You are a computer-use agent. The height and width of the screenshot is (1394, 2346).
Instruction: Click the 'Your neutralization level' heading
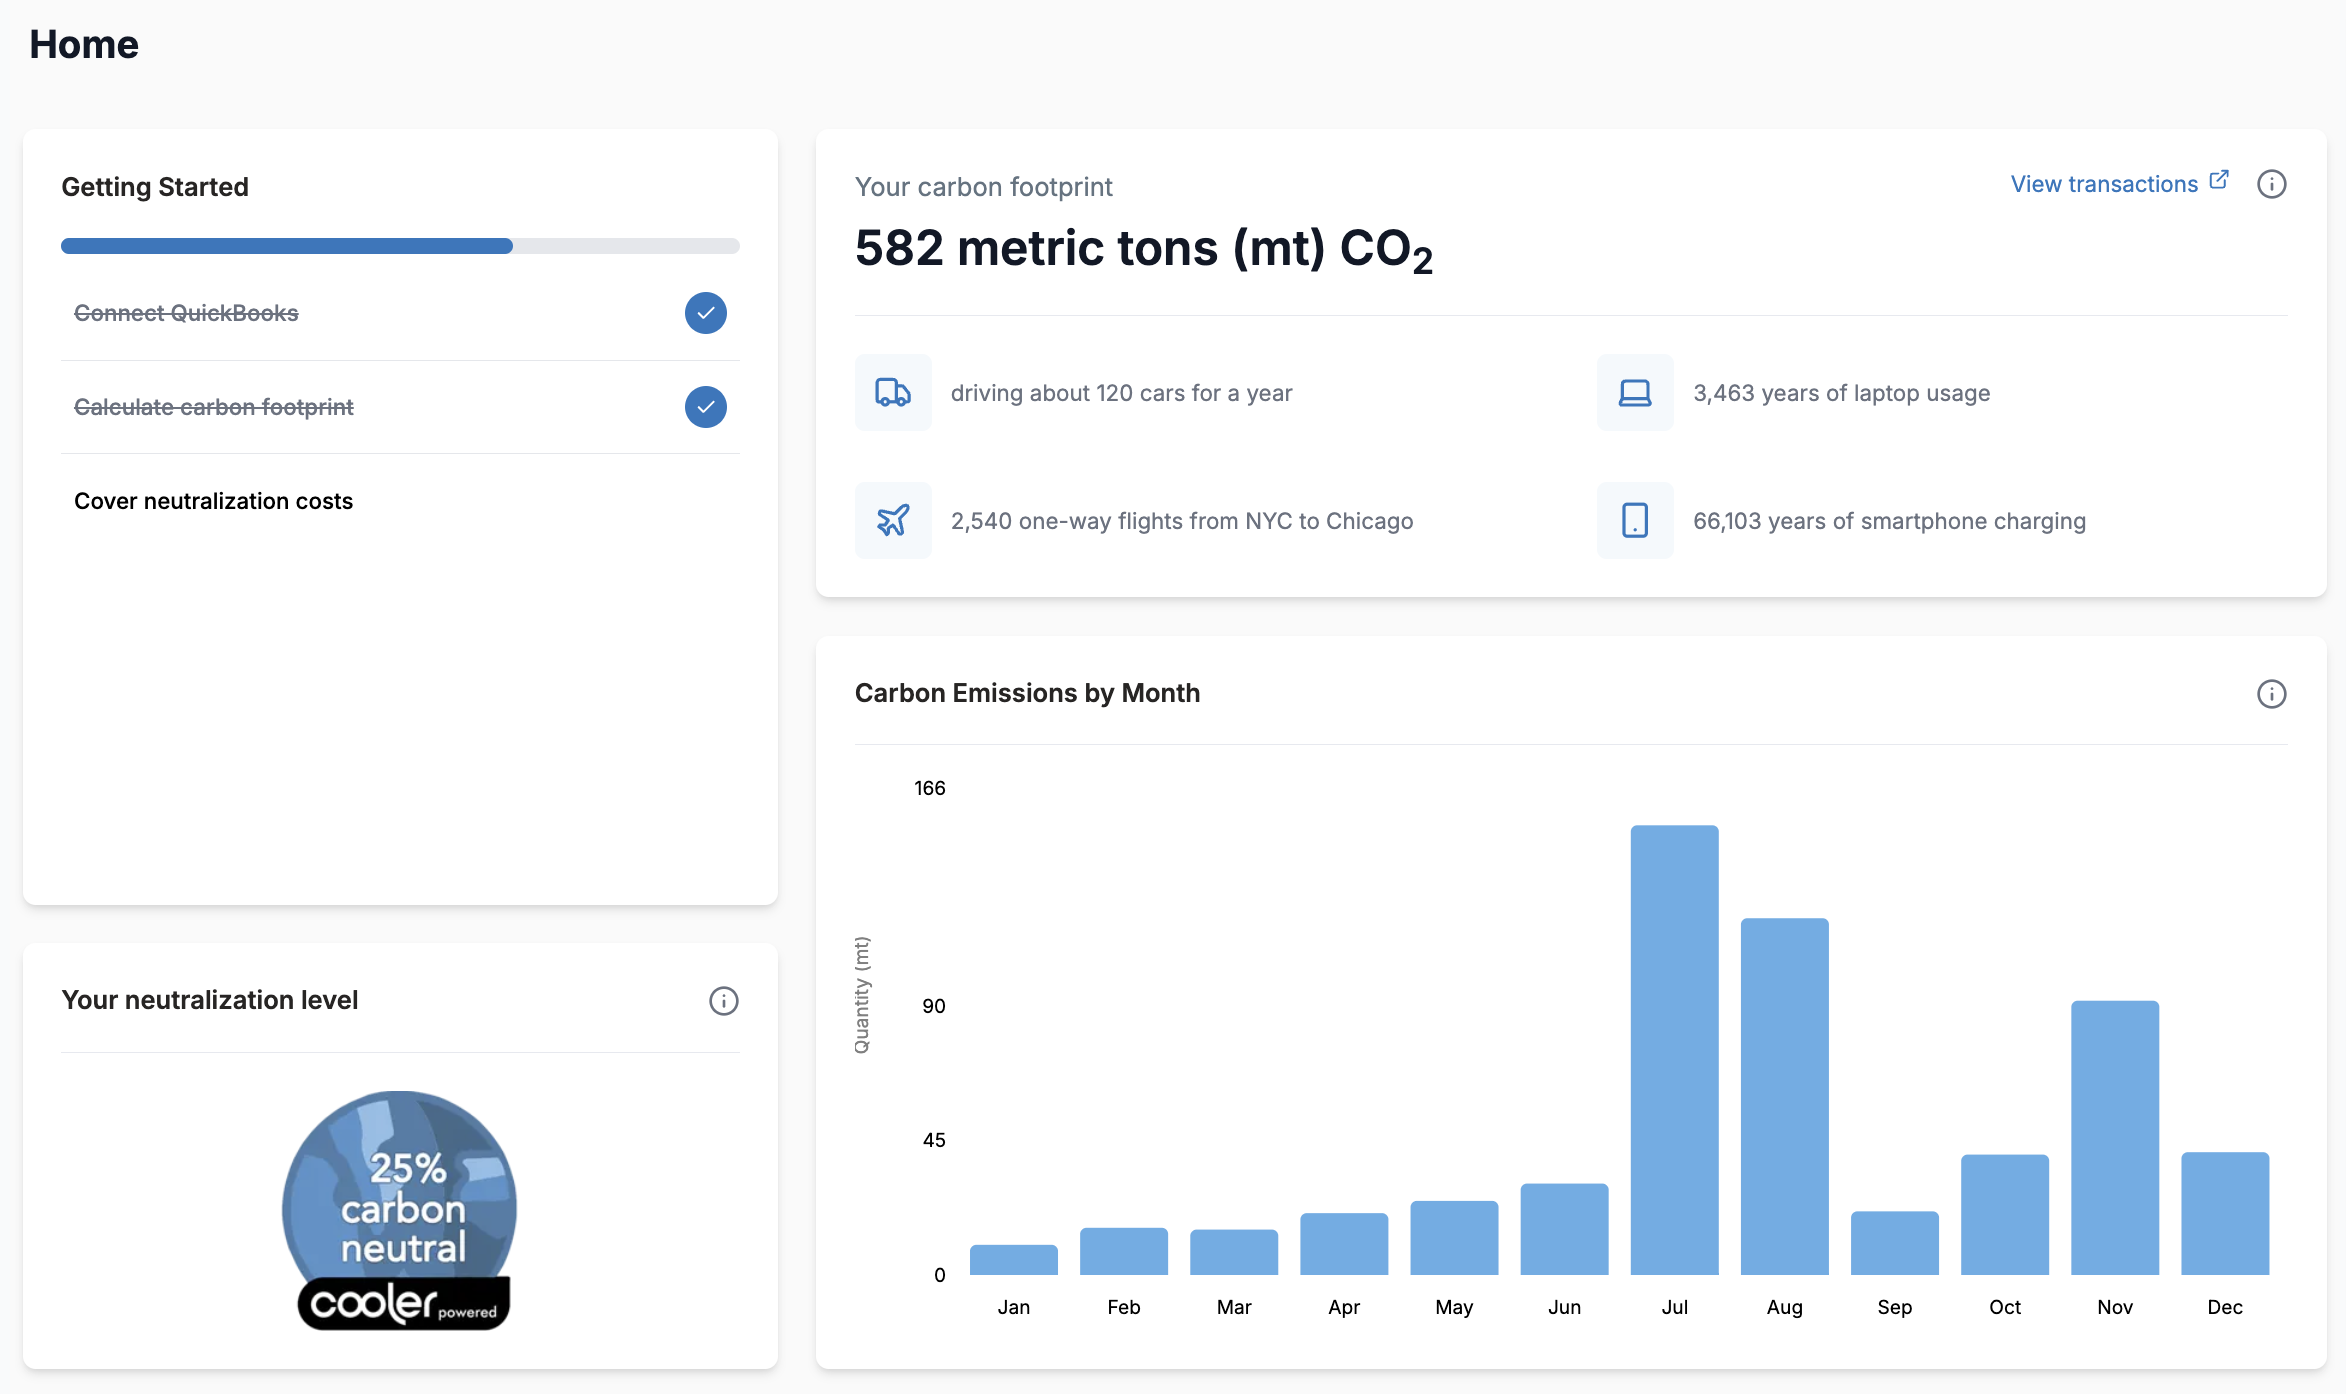tap(210, 1000)
